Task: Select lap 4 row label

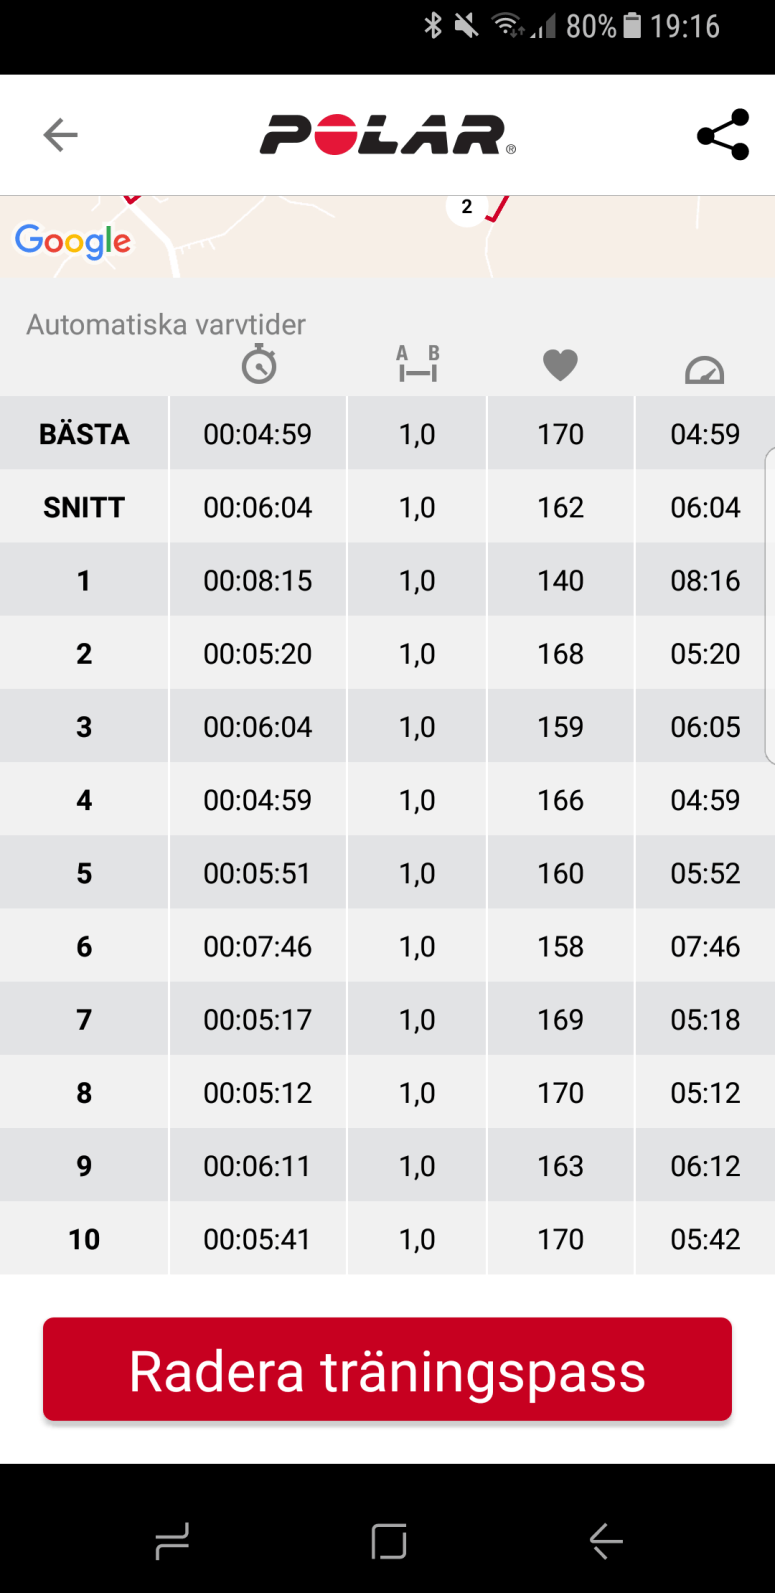Action: pyautogui.click(x=84, y=800)
